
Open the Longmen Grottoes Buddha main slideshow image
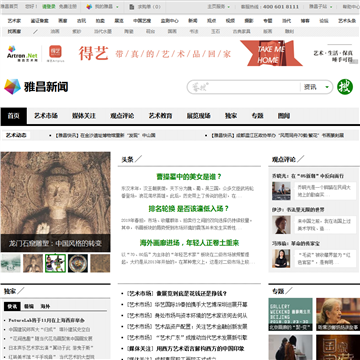[55, 202]
